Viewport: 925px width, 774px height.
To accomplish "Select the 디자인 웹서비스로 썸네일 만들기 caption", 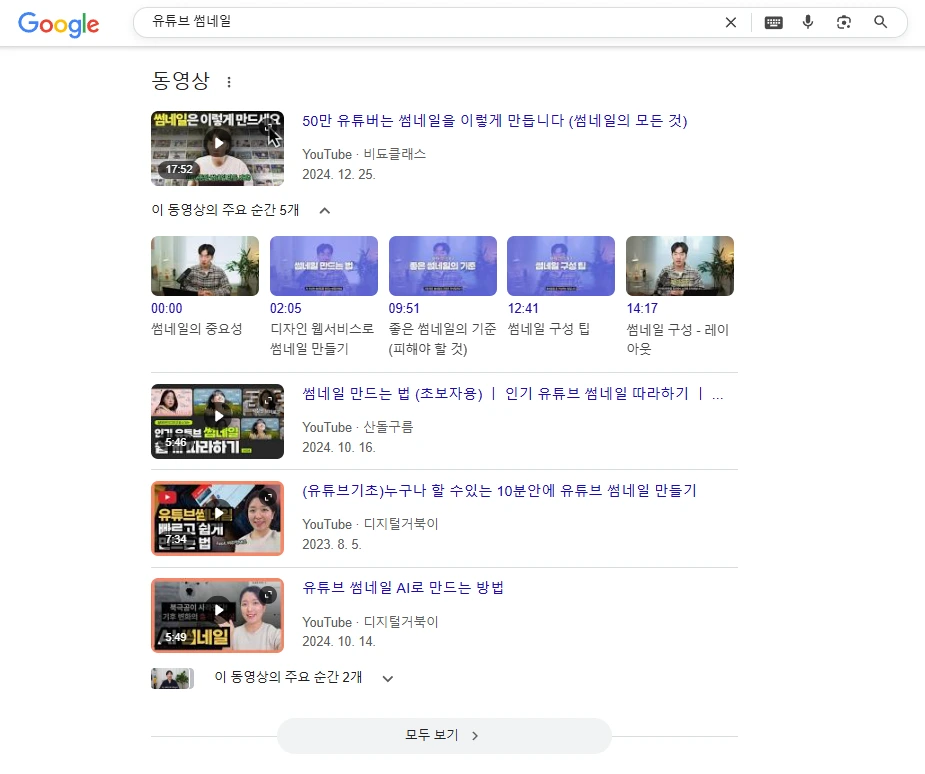I will (x=322, y=339).
